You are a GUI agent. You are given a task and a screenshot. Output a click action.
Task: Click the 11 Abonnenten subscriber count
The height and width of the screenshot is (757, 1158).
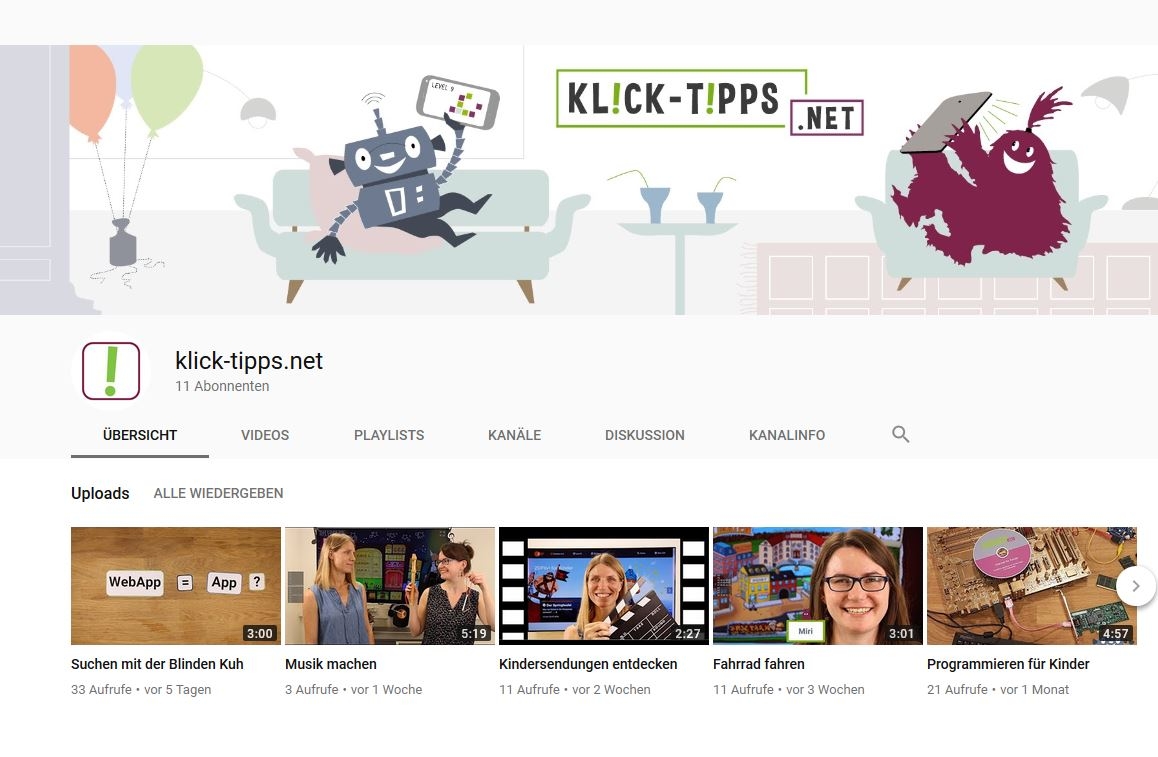tap(222, 386)
